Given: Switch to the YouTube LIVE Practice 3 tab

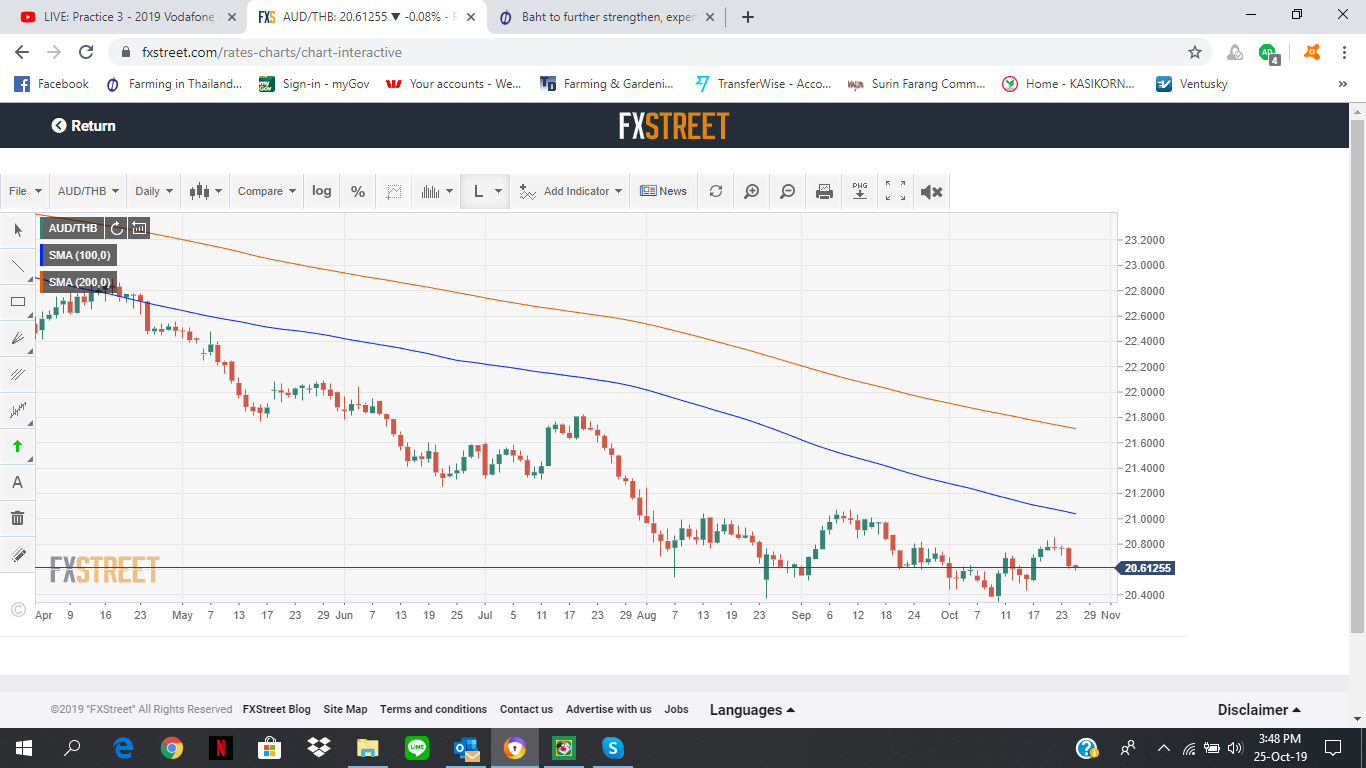Looking at the screenshot, I should pyautogui.click(x=128, y=17).
